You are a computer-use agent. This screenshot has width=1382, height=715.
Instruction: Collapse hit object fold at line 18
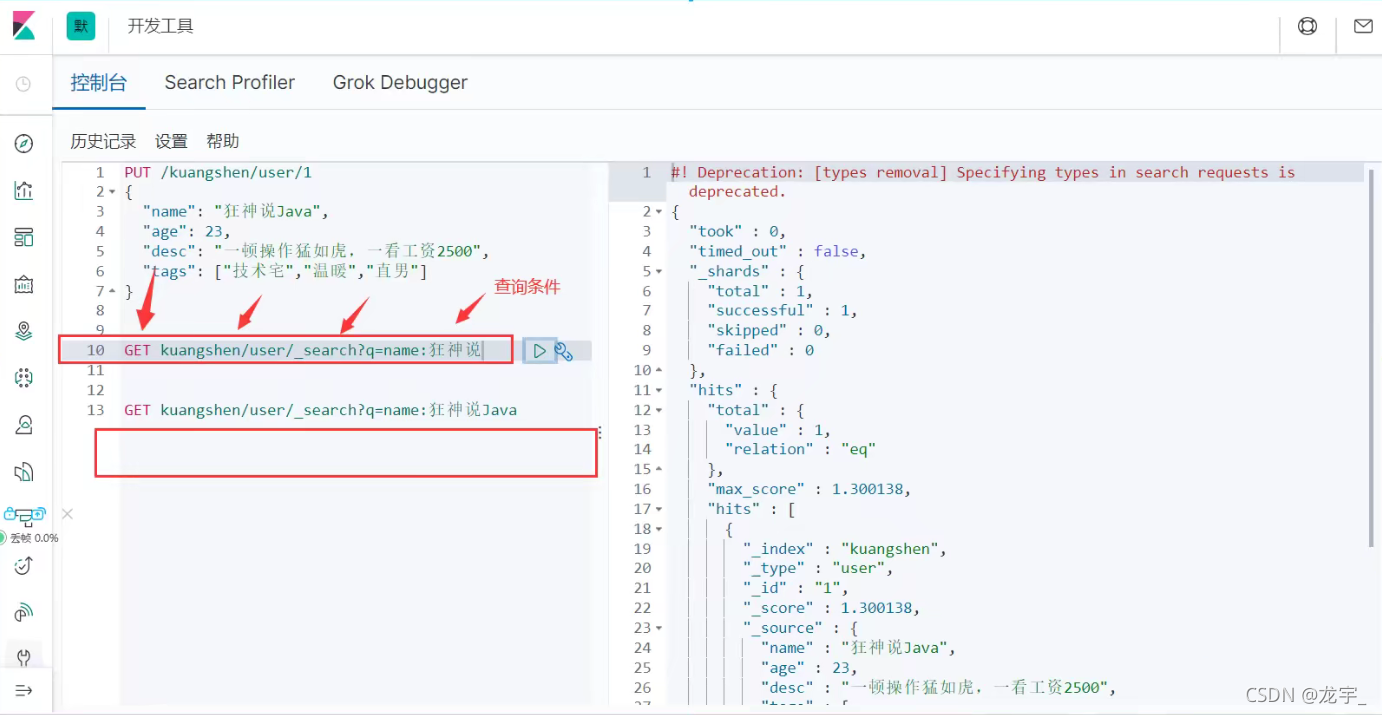point(658,529)
